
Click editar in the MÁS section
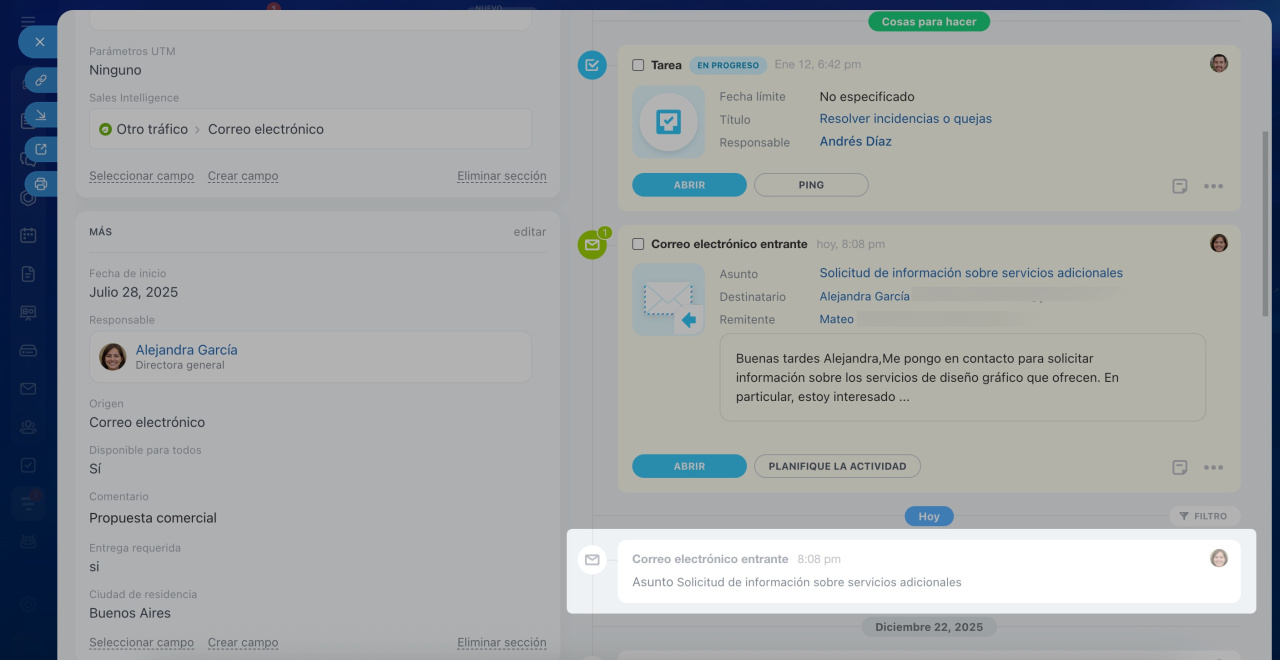(529, 232)
